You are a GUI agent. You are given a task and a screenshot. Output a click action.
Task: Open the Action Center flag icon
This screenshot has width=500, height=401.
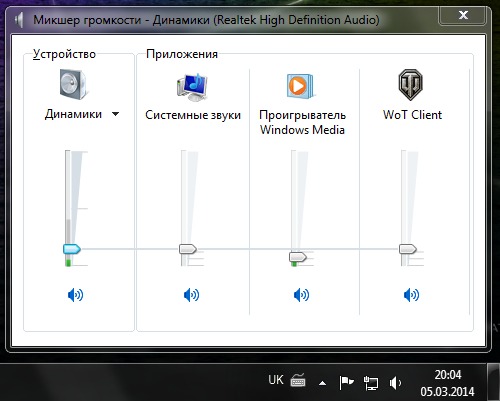click(346, 382)
